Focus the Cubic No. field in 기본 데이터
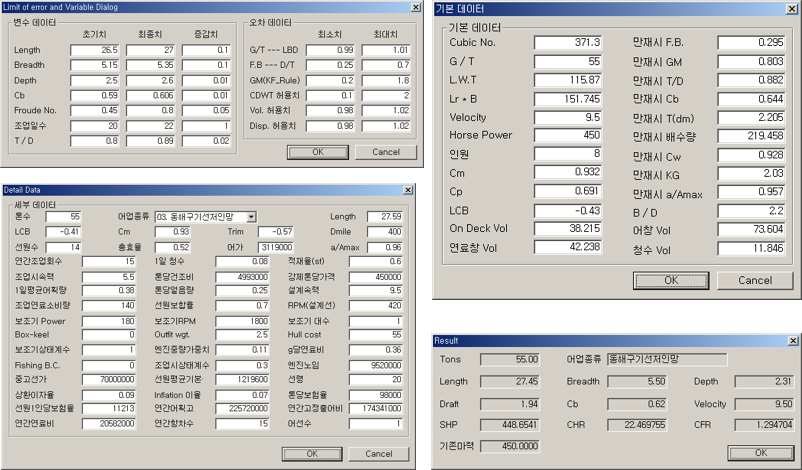802x470 pixels. 568,42
